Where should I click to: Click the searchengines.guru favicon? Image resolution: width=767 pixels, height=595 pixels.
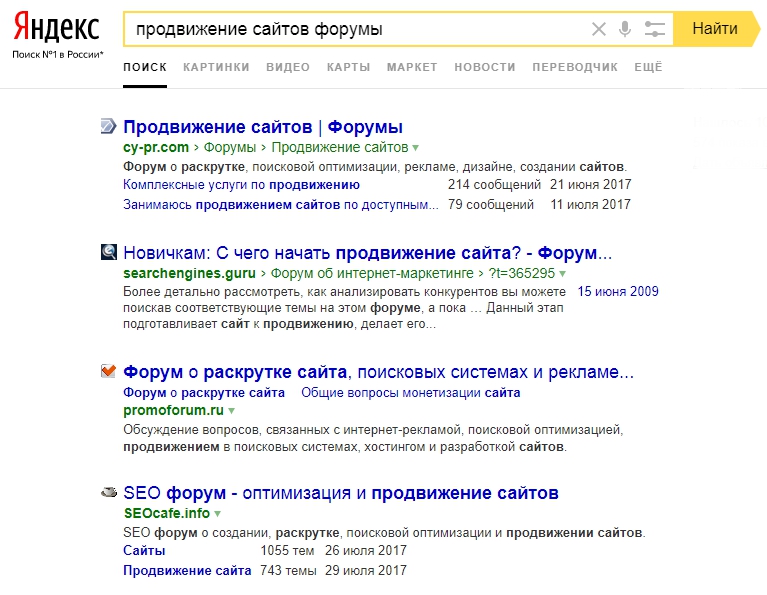[109, 252]
